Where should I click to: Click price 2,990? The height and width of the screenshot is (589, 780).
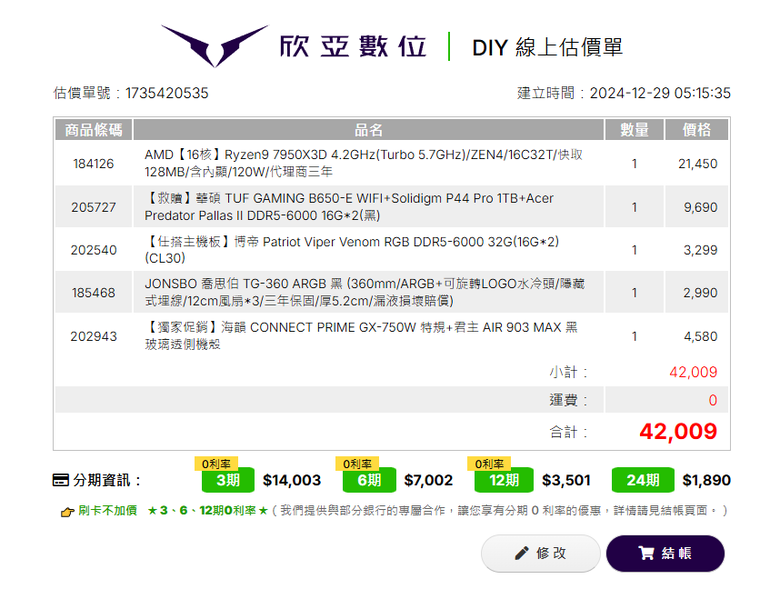(x=700, y=293)
